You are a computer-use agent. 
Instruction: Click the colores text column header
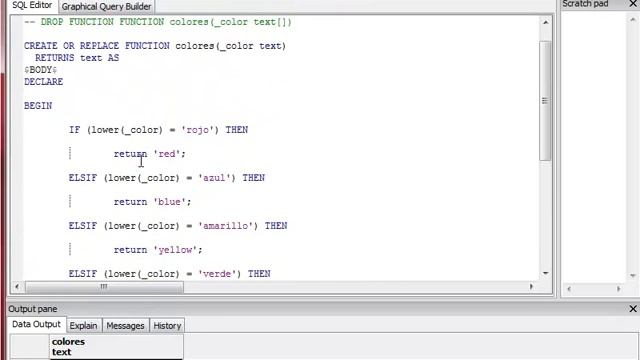(x=116, y=347)
